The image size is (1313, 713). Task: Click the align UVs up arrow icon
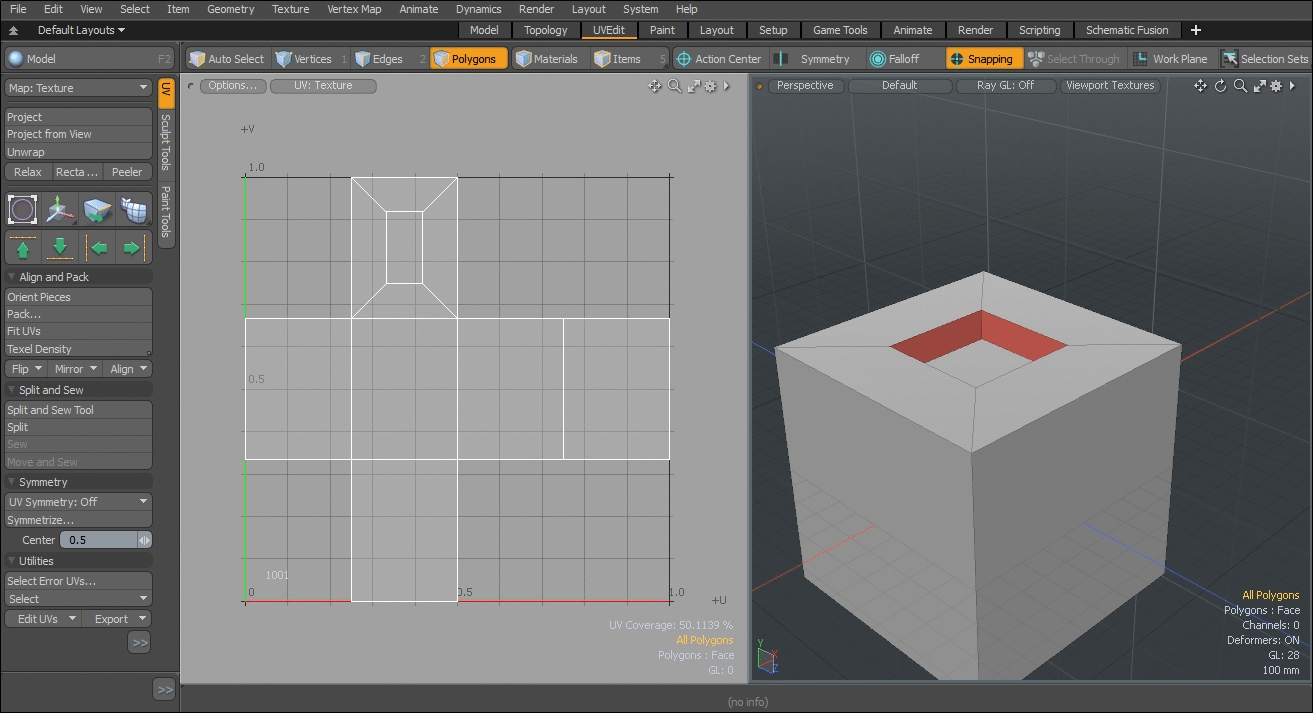point(23,247)
